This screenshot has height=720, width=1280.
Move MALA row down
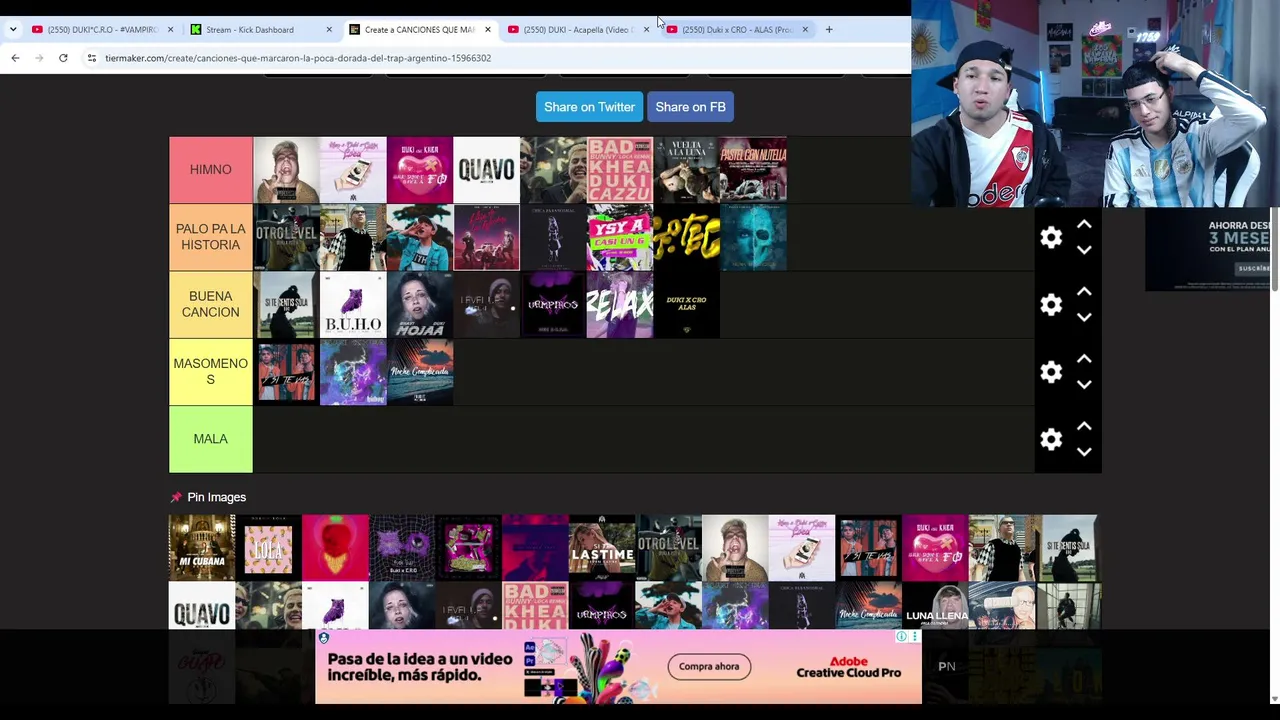click(x=1084, y=451)
